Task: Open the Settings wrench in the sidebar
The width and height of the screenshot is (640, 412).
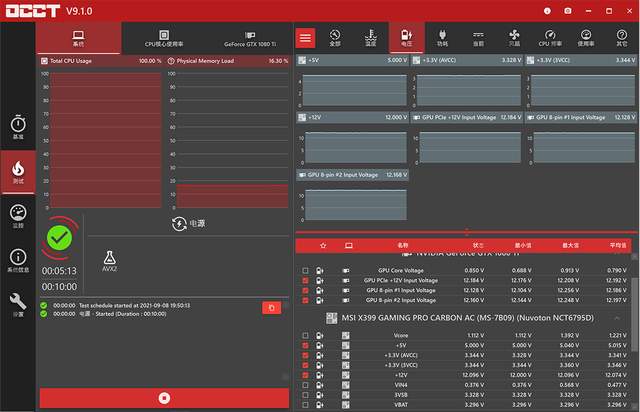Action: pyautogui.click(x=18, y=304)
